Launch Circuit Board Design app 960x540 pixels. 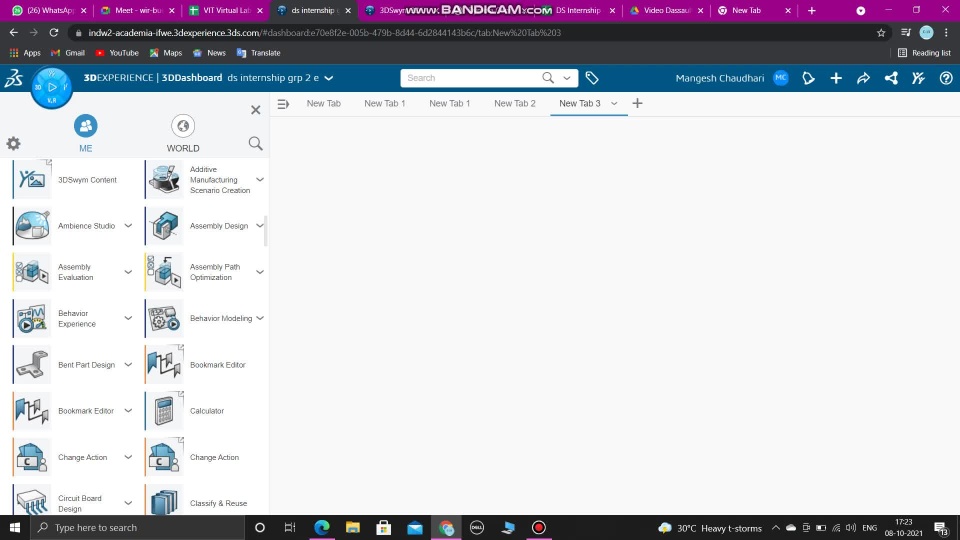[x=32, y=501]
